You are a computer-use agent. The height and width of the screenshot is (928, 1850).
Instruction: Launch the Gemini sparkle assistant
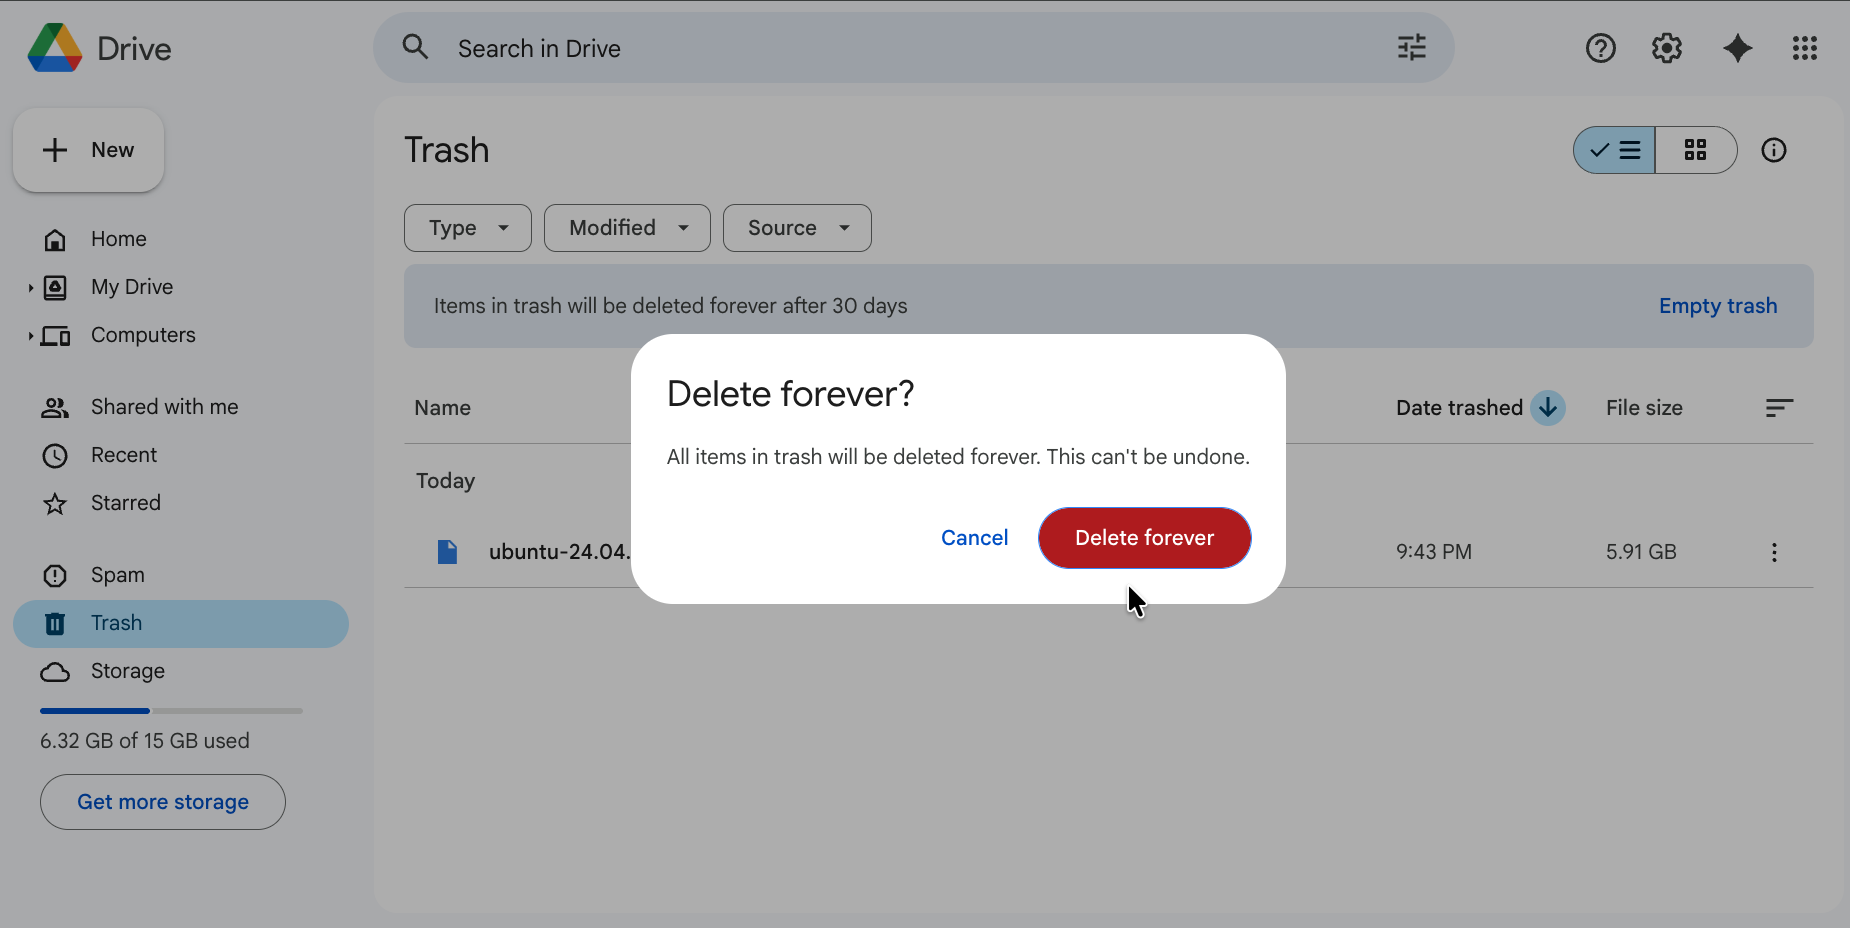(1737, 48)
